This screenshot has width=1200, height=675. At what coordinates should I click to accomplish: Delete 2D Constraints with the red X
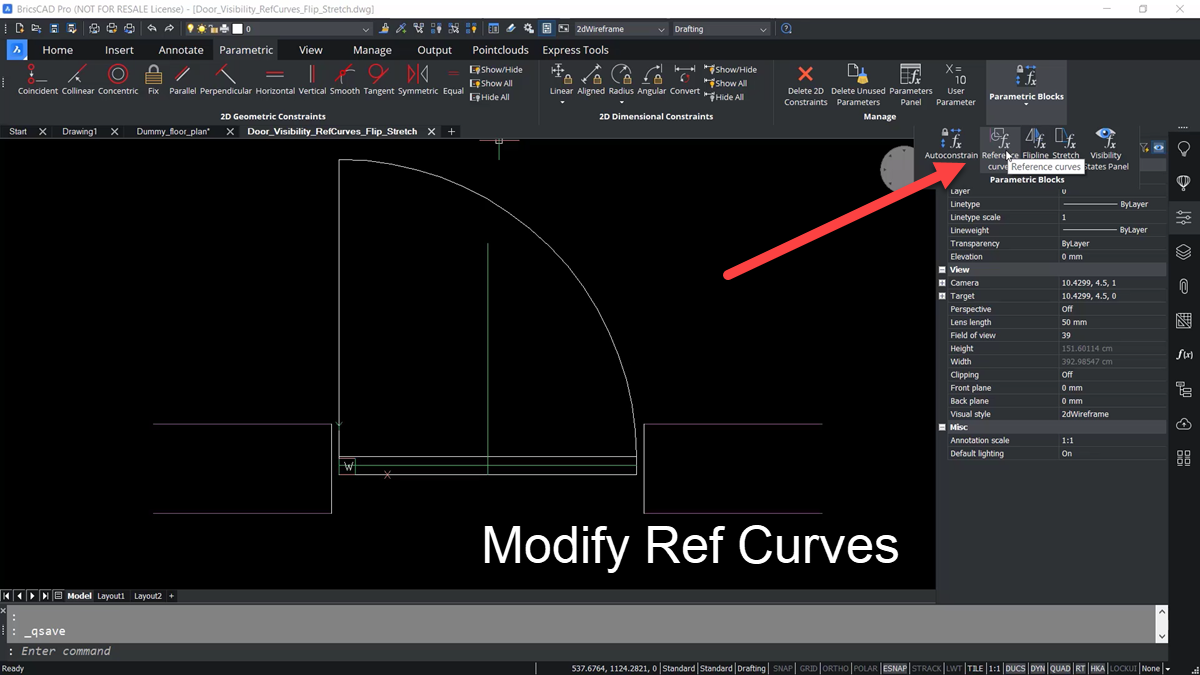pyautogui.click(x=805, y=84)
